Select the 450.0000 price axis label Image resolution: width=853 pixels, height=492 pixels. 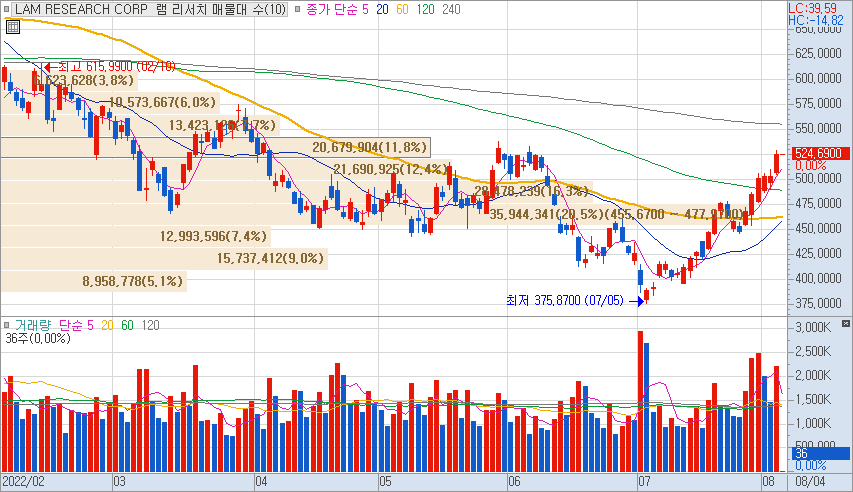coord(818,229)
